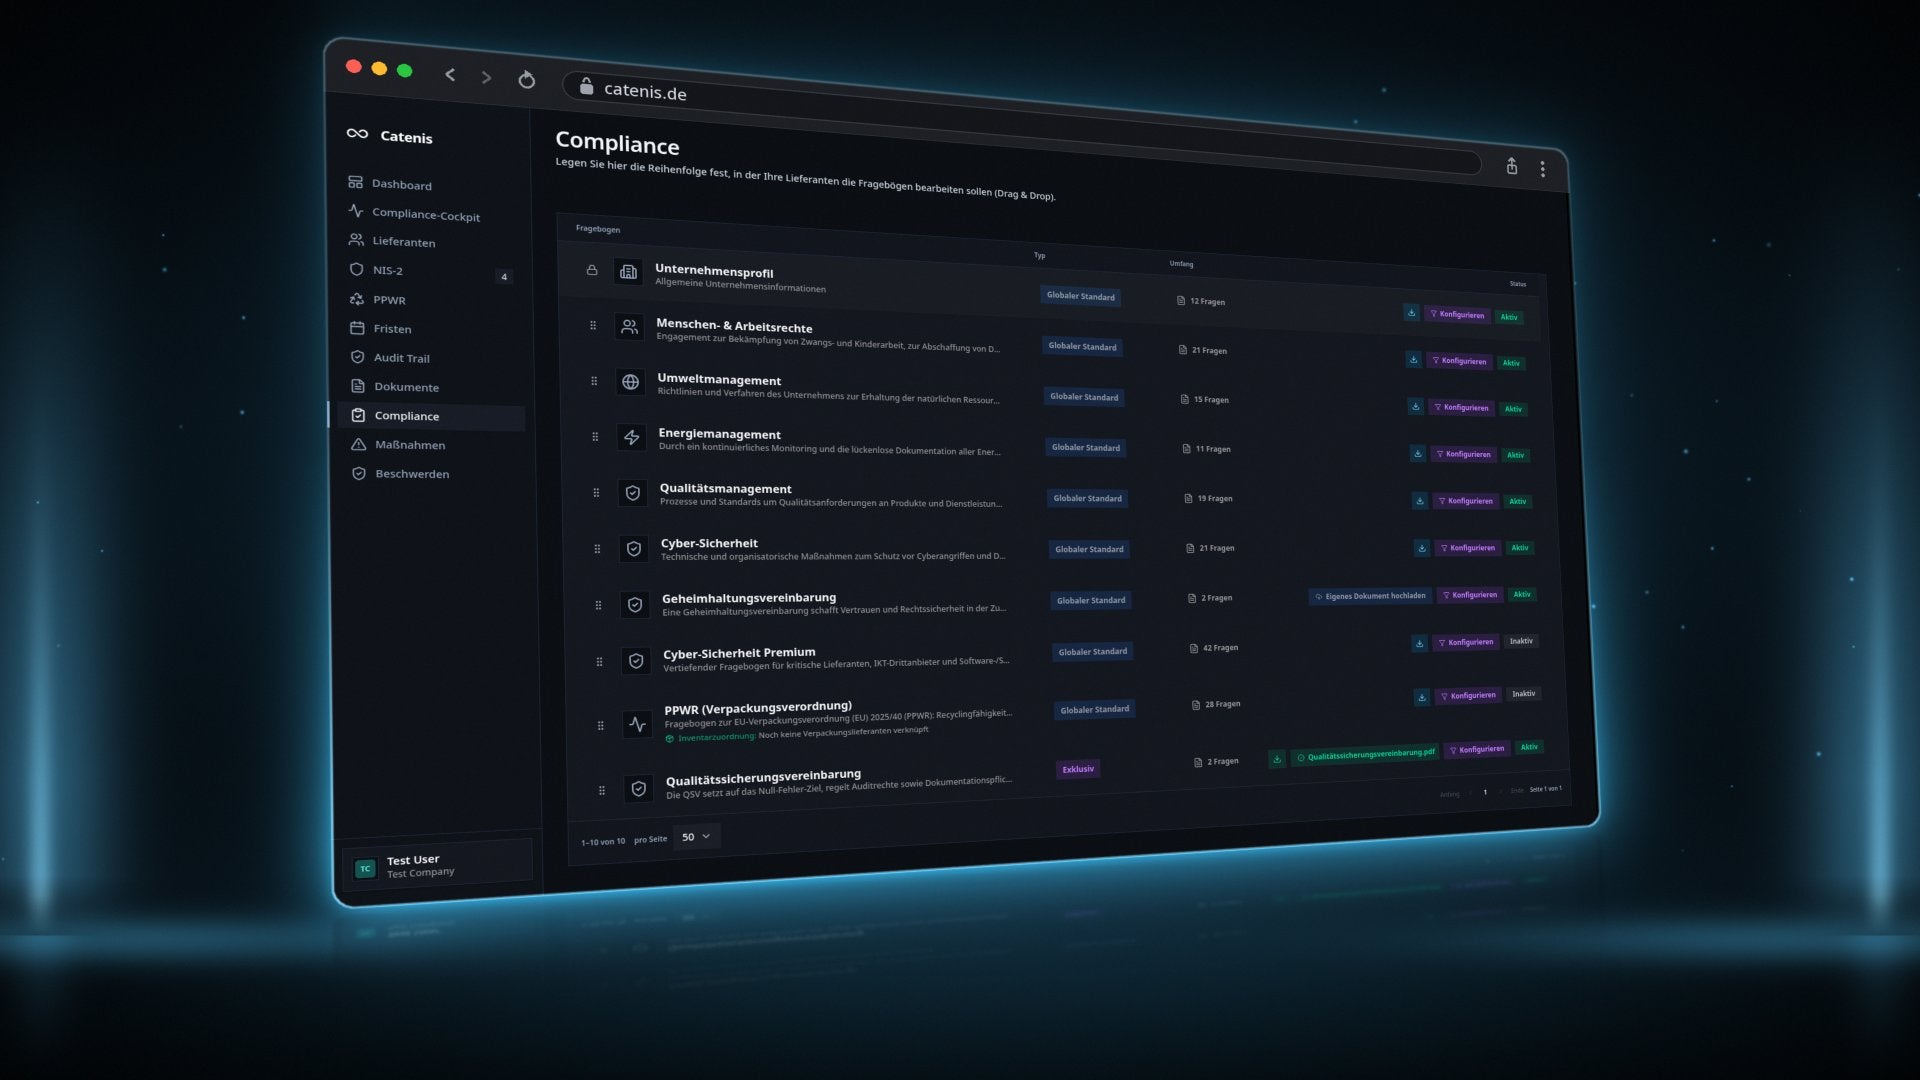The image size is (1920, 1080).
Task: Click the browser forward arrow
Action: point(486,77)
